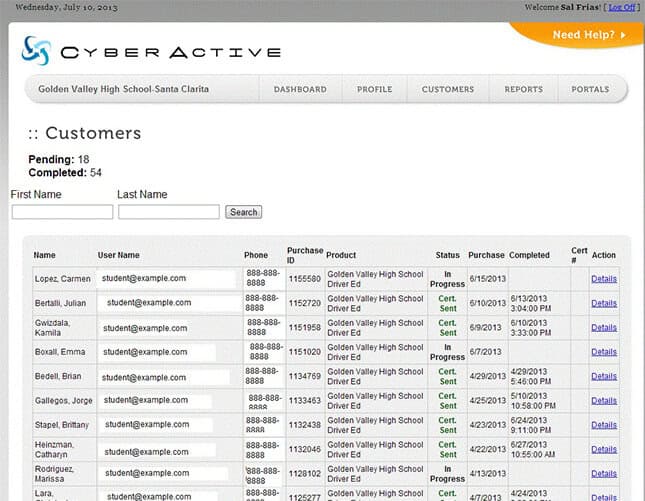Screen dimensions: 645x501
Task: Select the name Bedell, Brian
Action: (58, 376)
